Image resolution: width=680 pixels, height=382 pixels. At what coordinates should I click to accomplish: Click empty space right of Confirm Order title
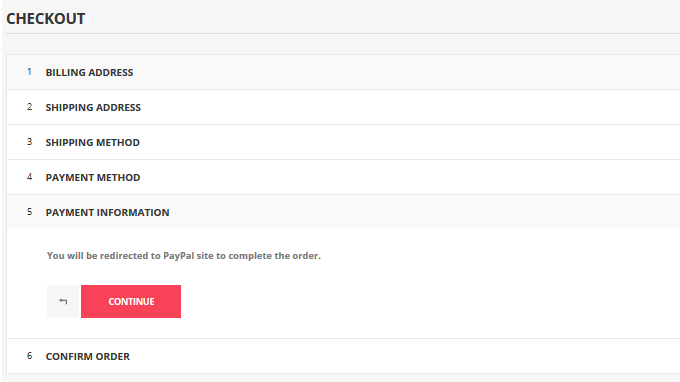pyautogui.click(x=403, y=356)
